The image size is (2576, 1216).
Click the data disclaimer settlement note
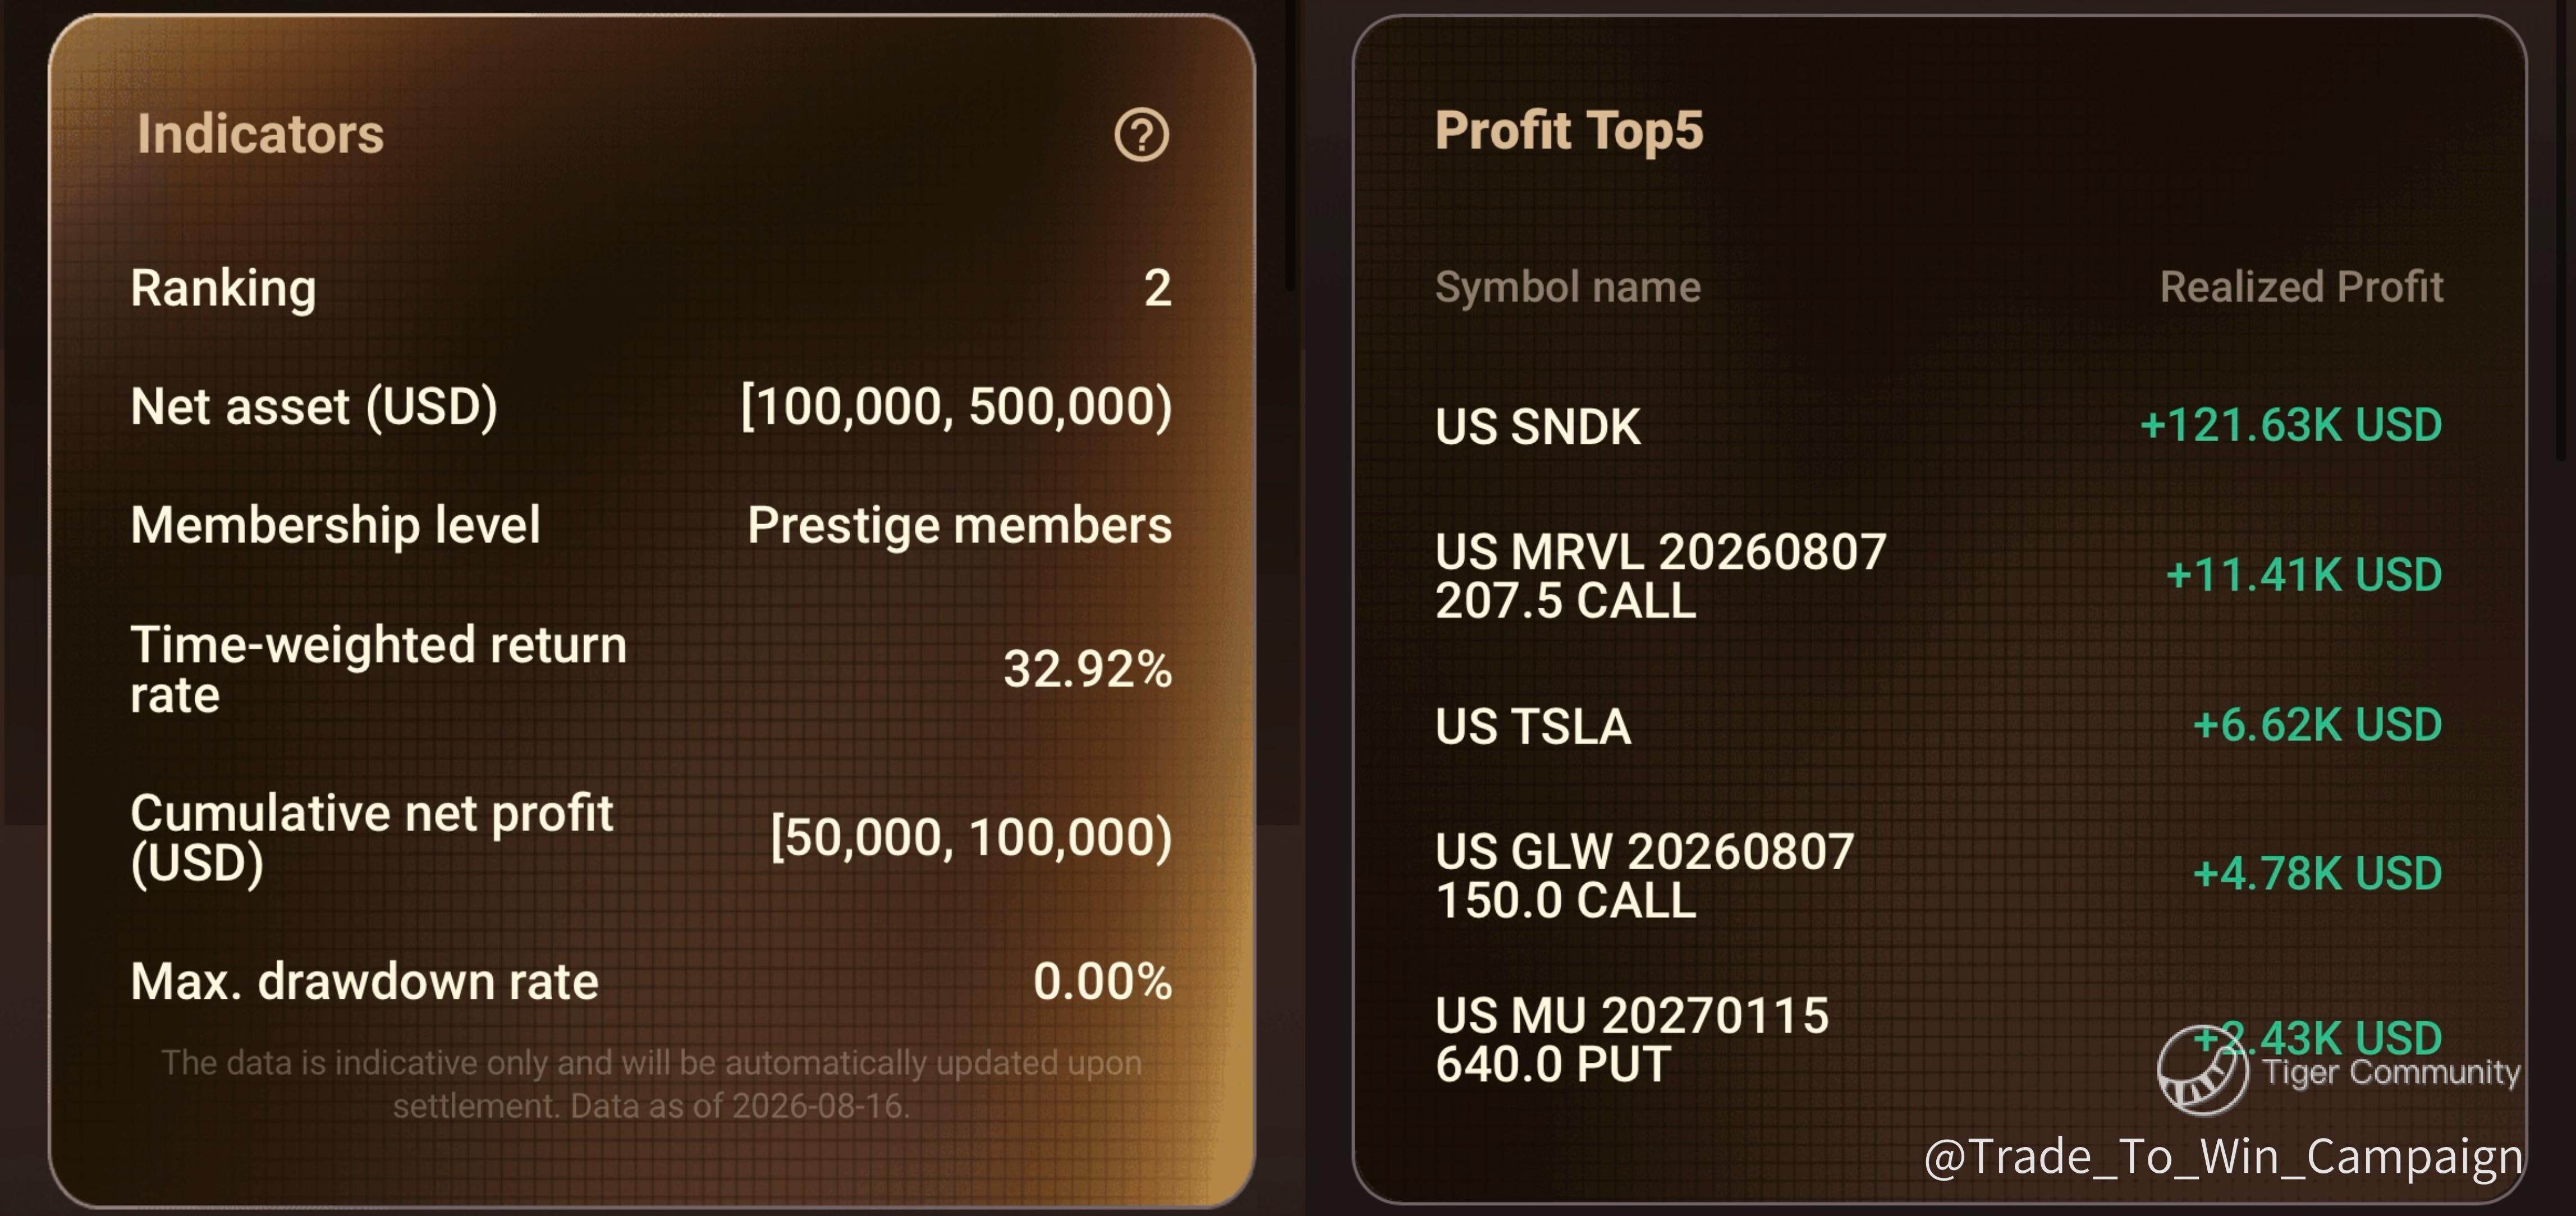pos(651,1084)
